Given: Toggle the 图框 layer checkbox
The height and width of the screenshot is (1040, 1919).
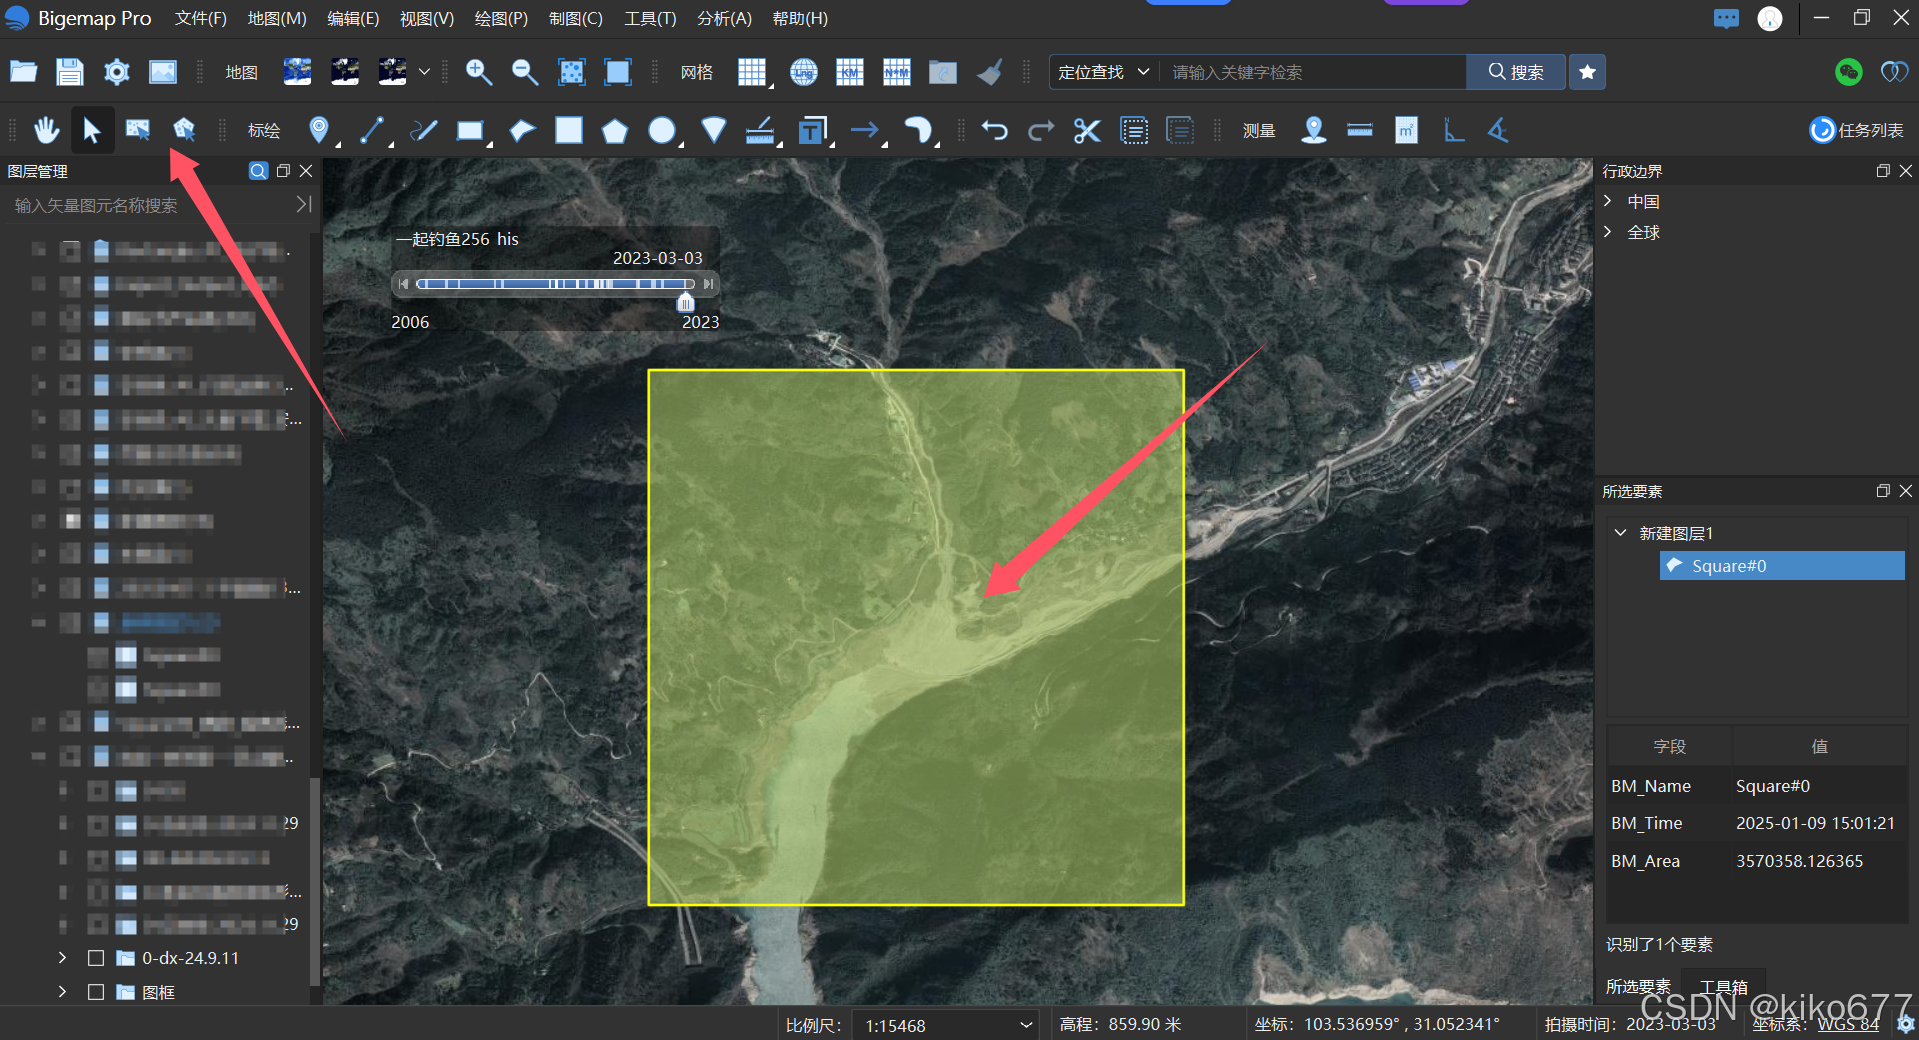Looking at the screenshot, I should 96,992.
